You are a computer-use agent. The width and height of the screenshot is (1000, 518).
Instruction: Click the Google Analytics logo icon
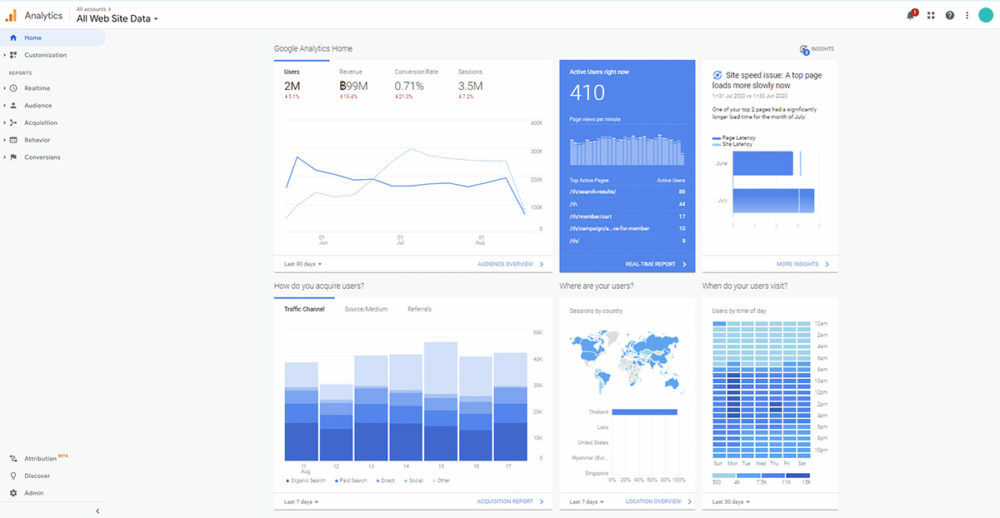11,16
